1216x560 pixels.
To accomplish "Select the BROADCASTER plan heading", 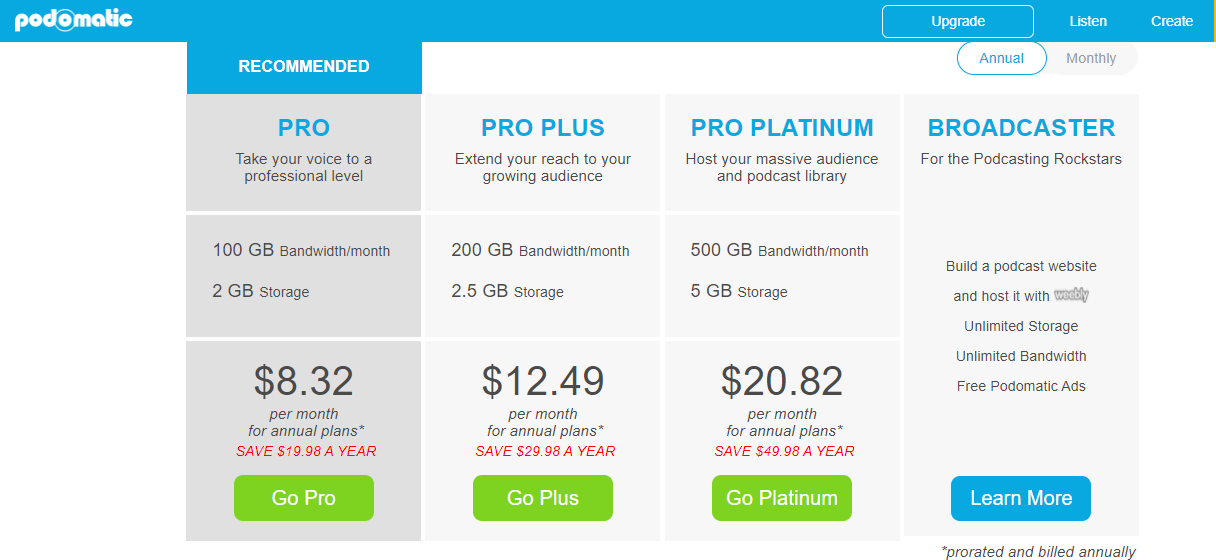I will coord(1021,128).
